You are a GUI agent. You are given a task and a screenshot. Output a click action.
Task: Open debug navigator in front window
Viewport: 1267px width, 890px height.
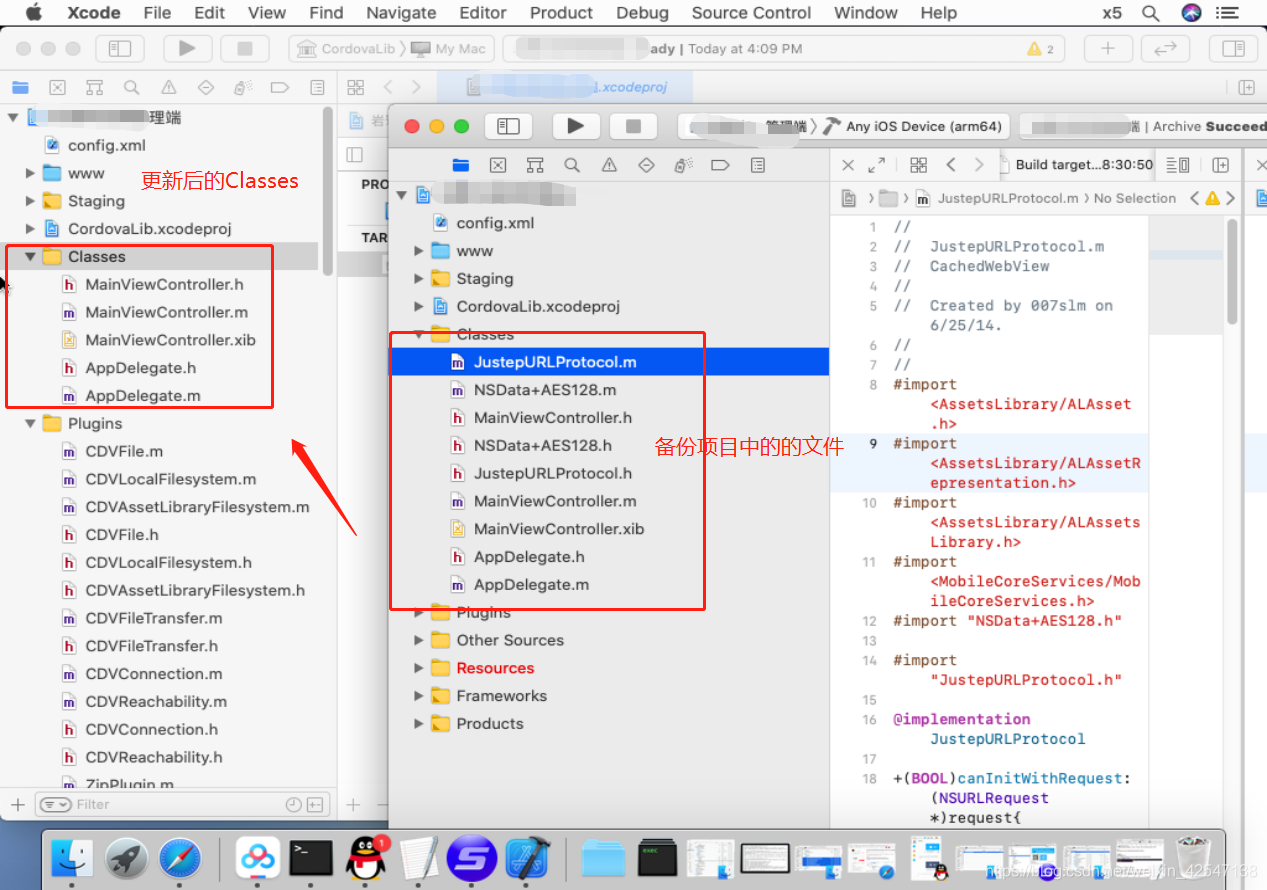click(684, 165)
